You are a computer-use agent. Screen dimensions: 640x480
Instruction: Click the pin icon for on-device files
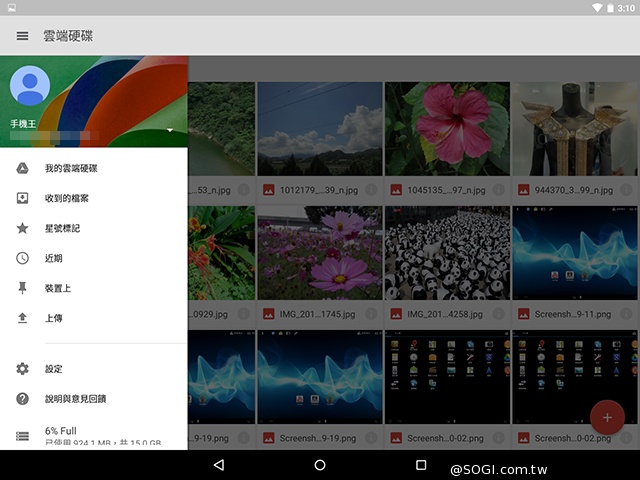(22, 288)
